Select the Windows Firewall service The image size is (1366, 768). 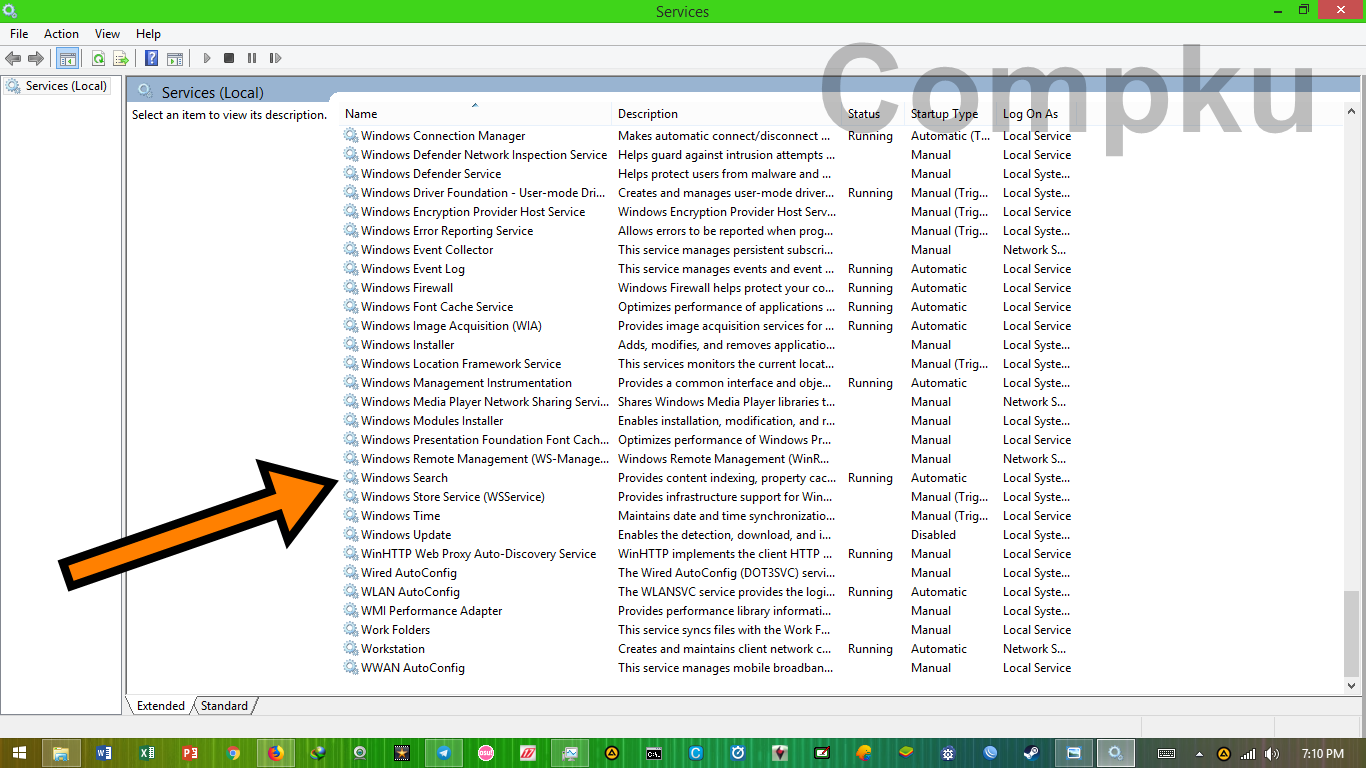(x=407, y=288)
